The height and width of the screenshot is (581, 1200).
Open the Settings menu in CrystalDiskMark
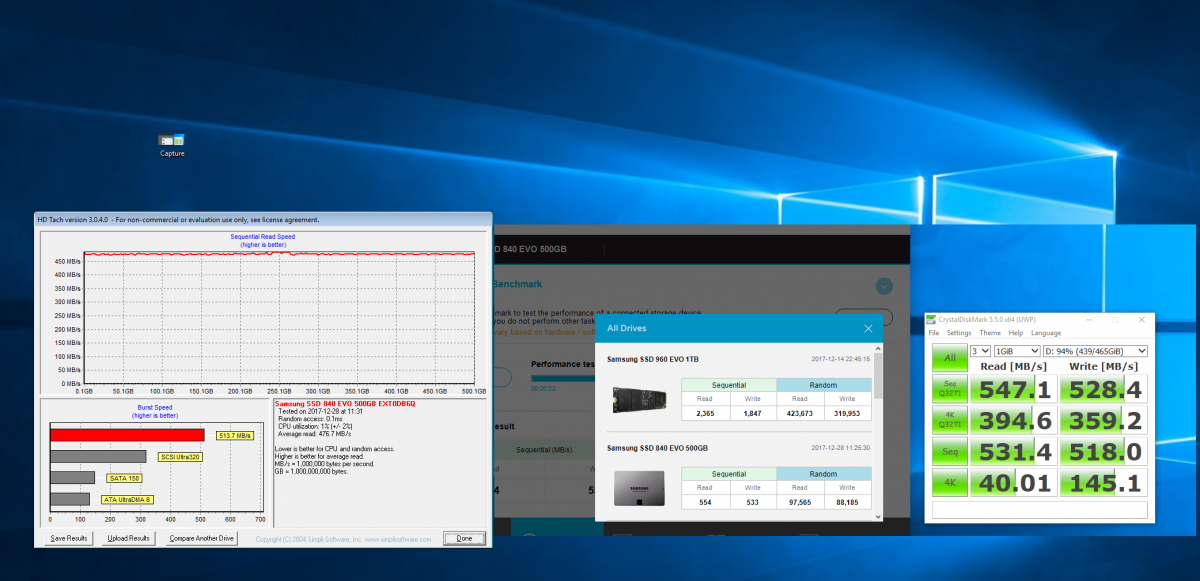[959, 333]
